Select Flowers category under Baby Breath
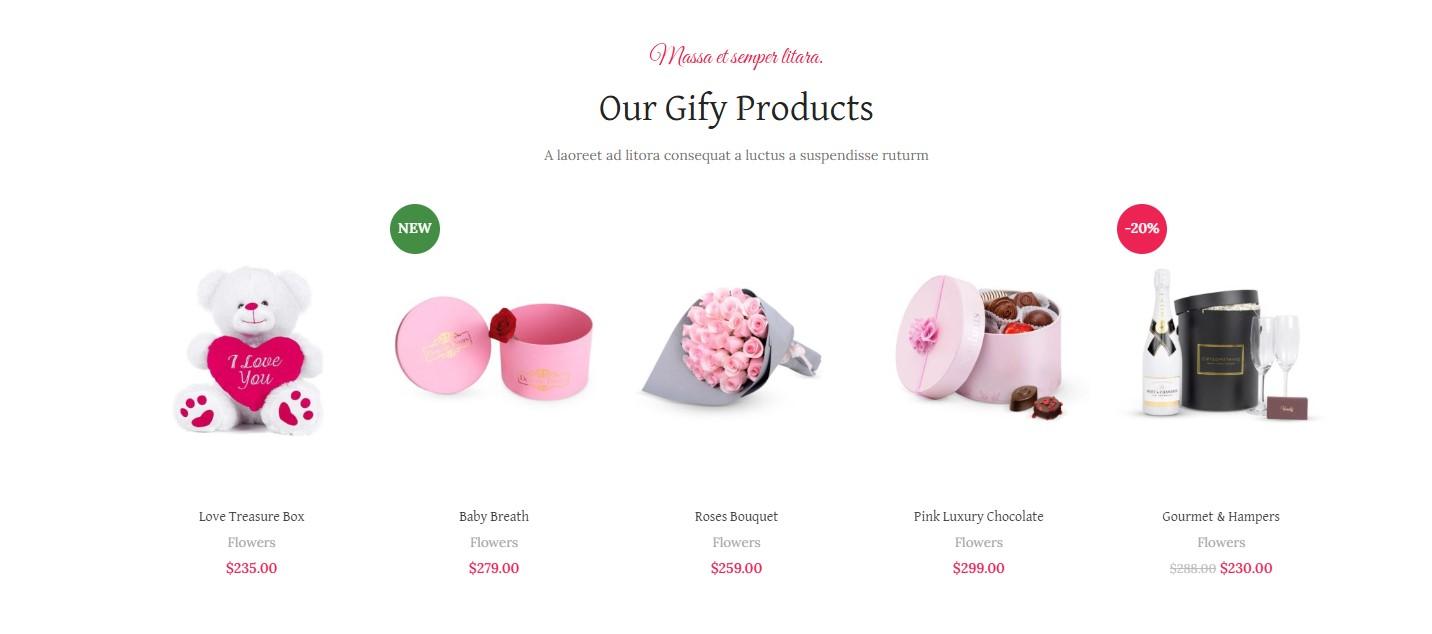Screen dimensions: 1432x634 (x=494, y=542)
